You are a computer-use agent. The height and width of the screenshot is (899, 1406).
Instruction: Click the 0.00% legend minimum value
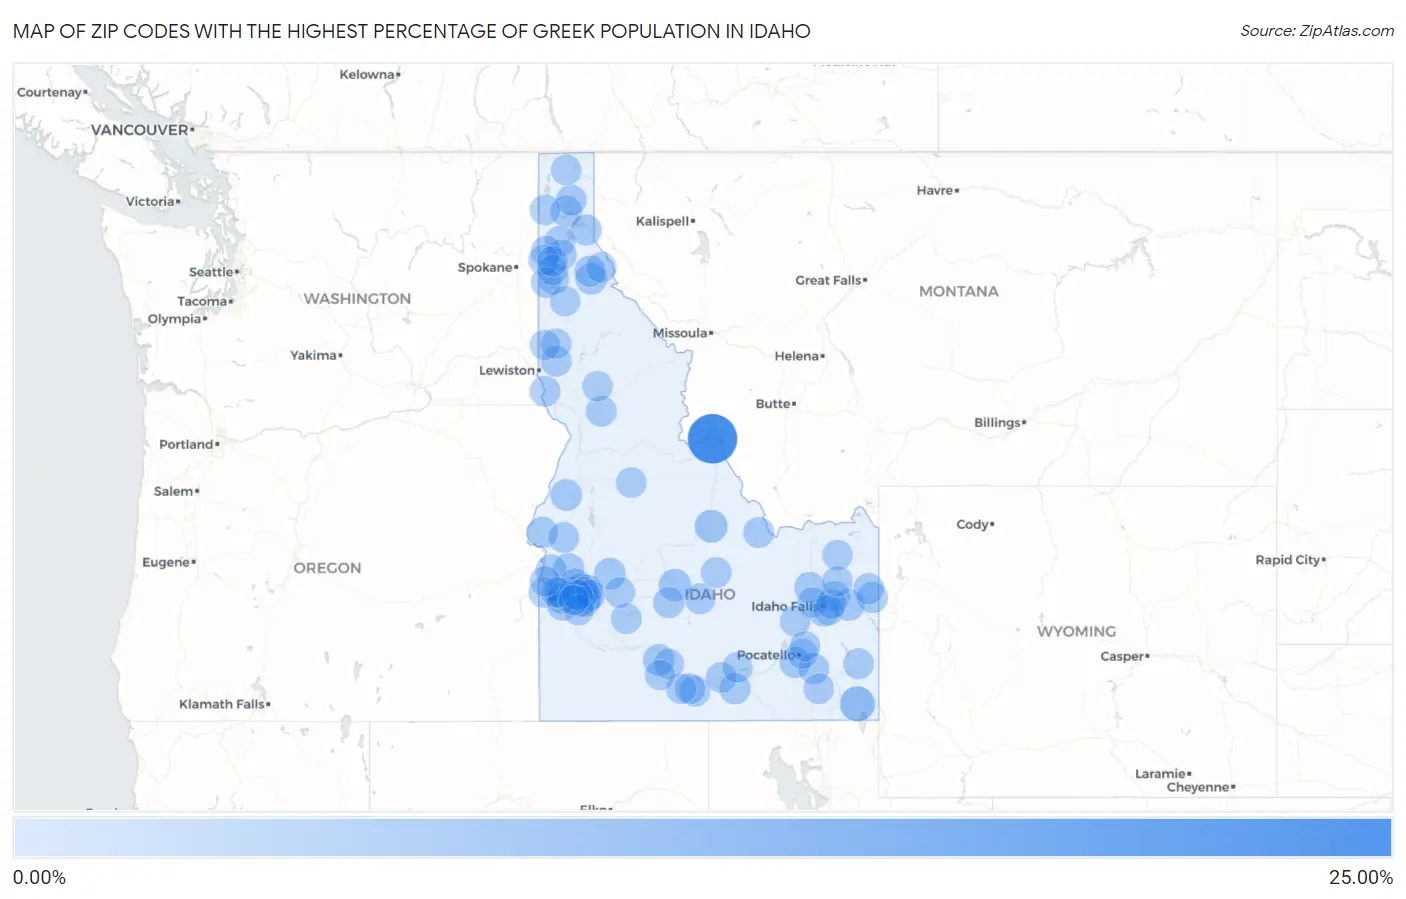[39, 878]
